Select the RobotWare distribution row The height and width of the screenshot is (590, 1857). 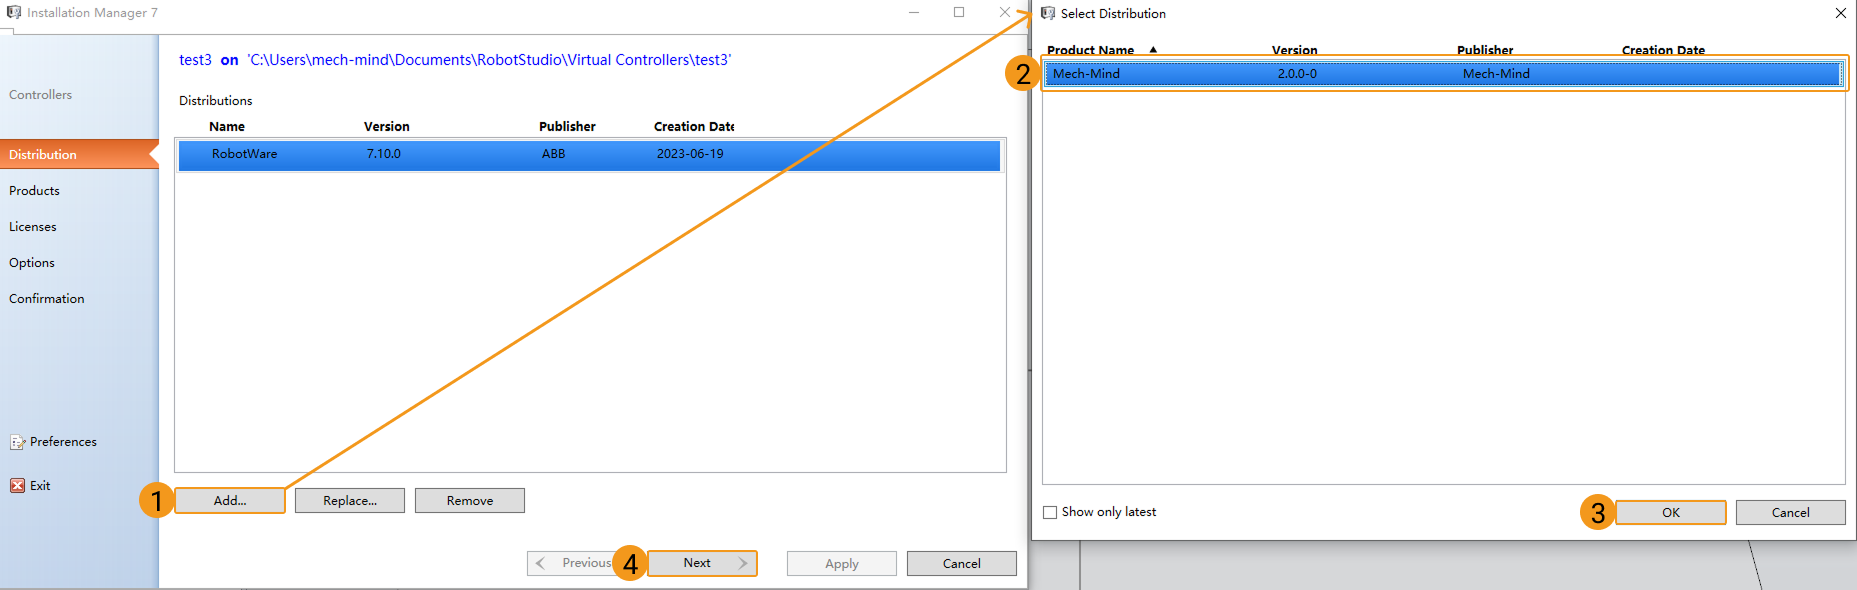(x=590, y=155)
